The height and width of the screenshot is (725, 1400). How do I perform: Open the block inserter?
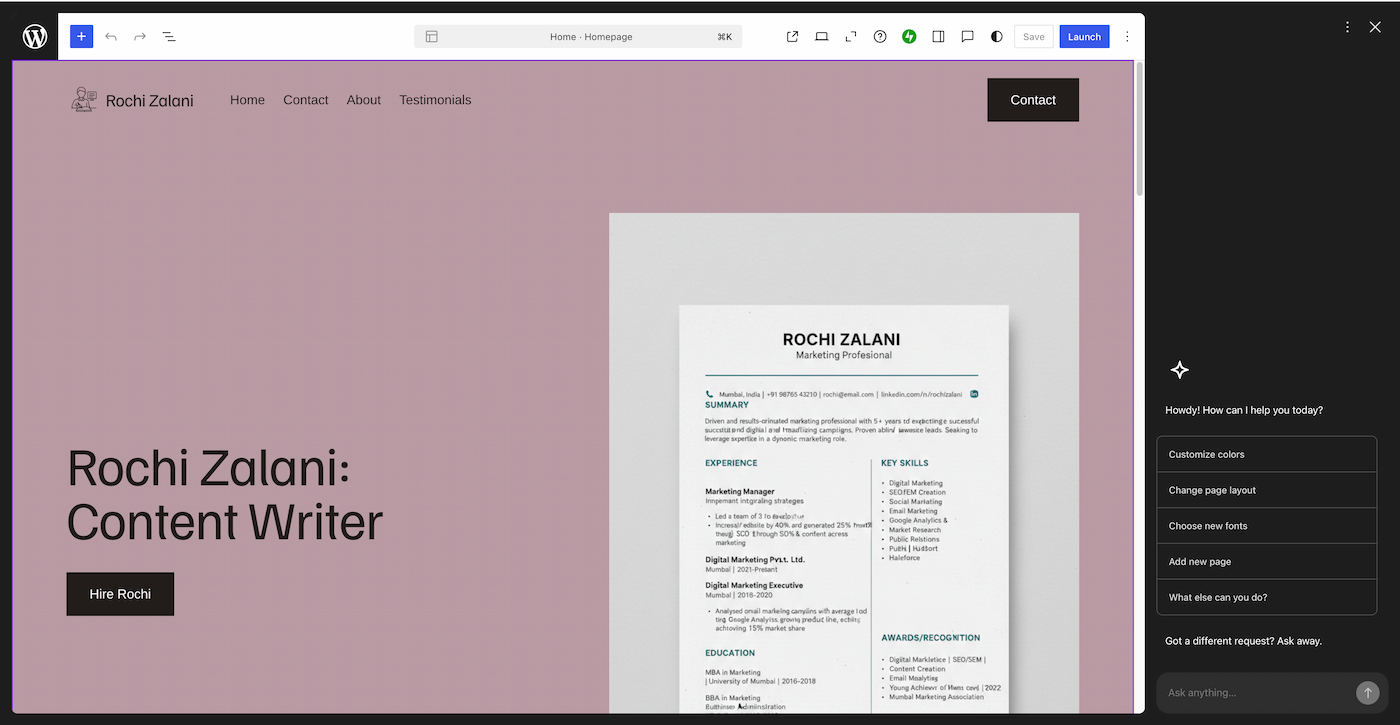click(x=81, y=36)
